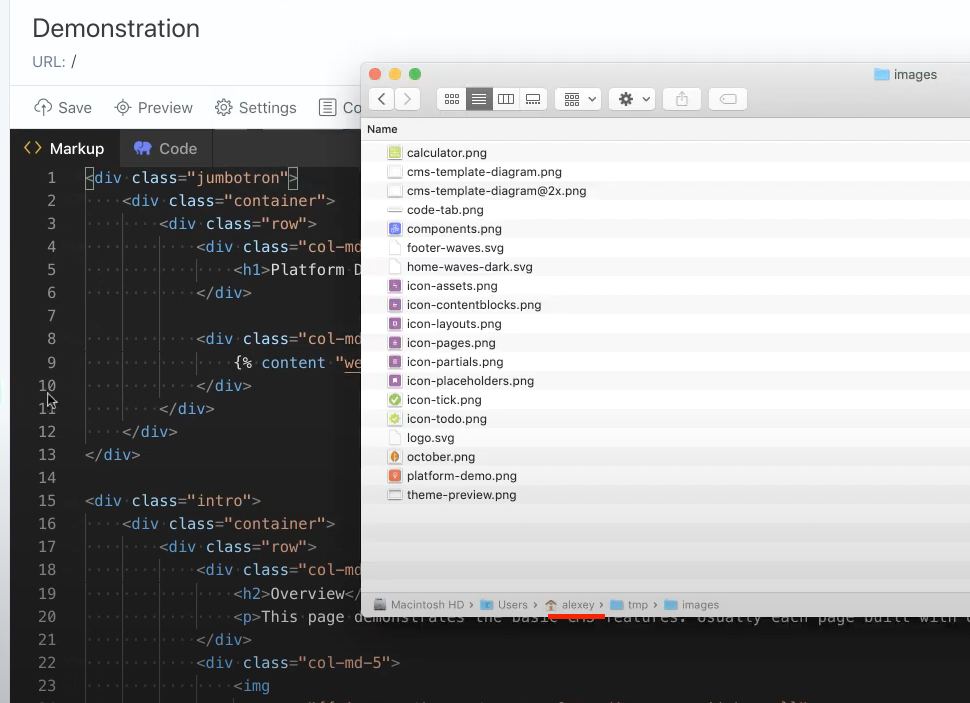Select theme-preview.png file
The height and width of the screenshot is (703, 970).
(461, 494)
